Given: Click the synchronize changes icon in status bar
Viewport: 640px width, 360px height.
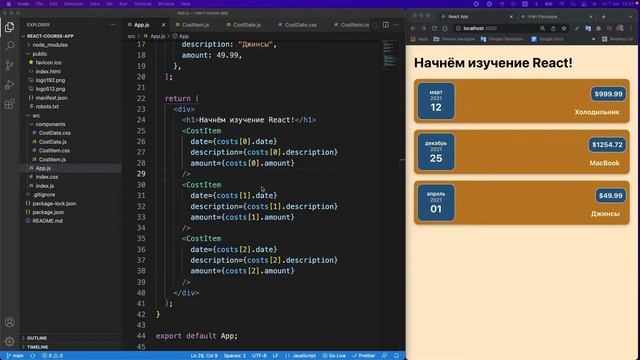Looking at the screenshot, I should (33, 356).
